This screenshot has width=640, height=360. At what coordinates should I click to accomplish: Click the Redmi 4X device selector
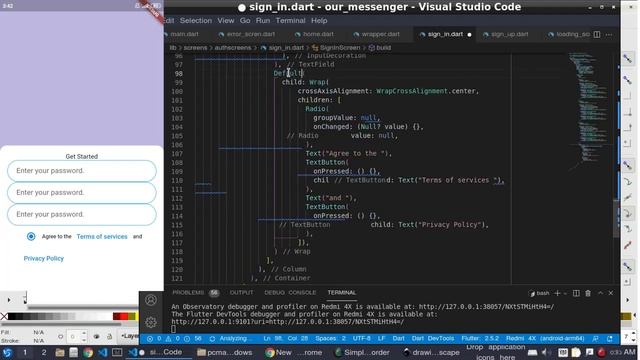point(545,339)
